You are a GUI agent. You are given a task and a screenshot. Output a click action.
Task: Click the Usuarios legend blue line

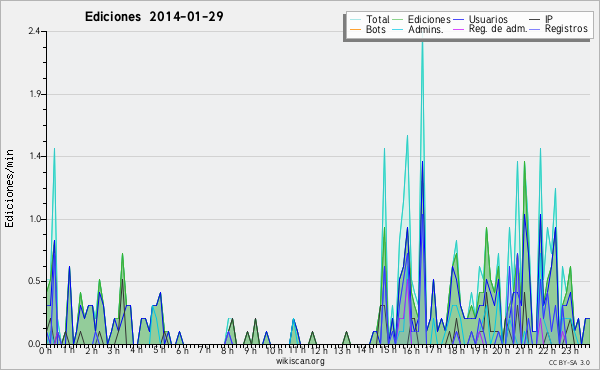(x=458, y=20)
